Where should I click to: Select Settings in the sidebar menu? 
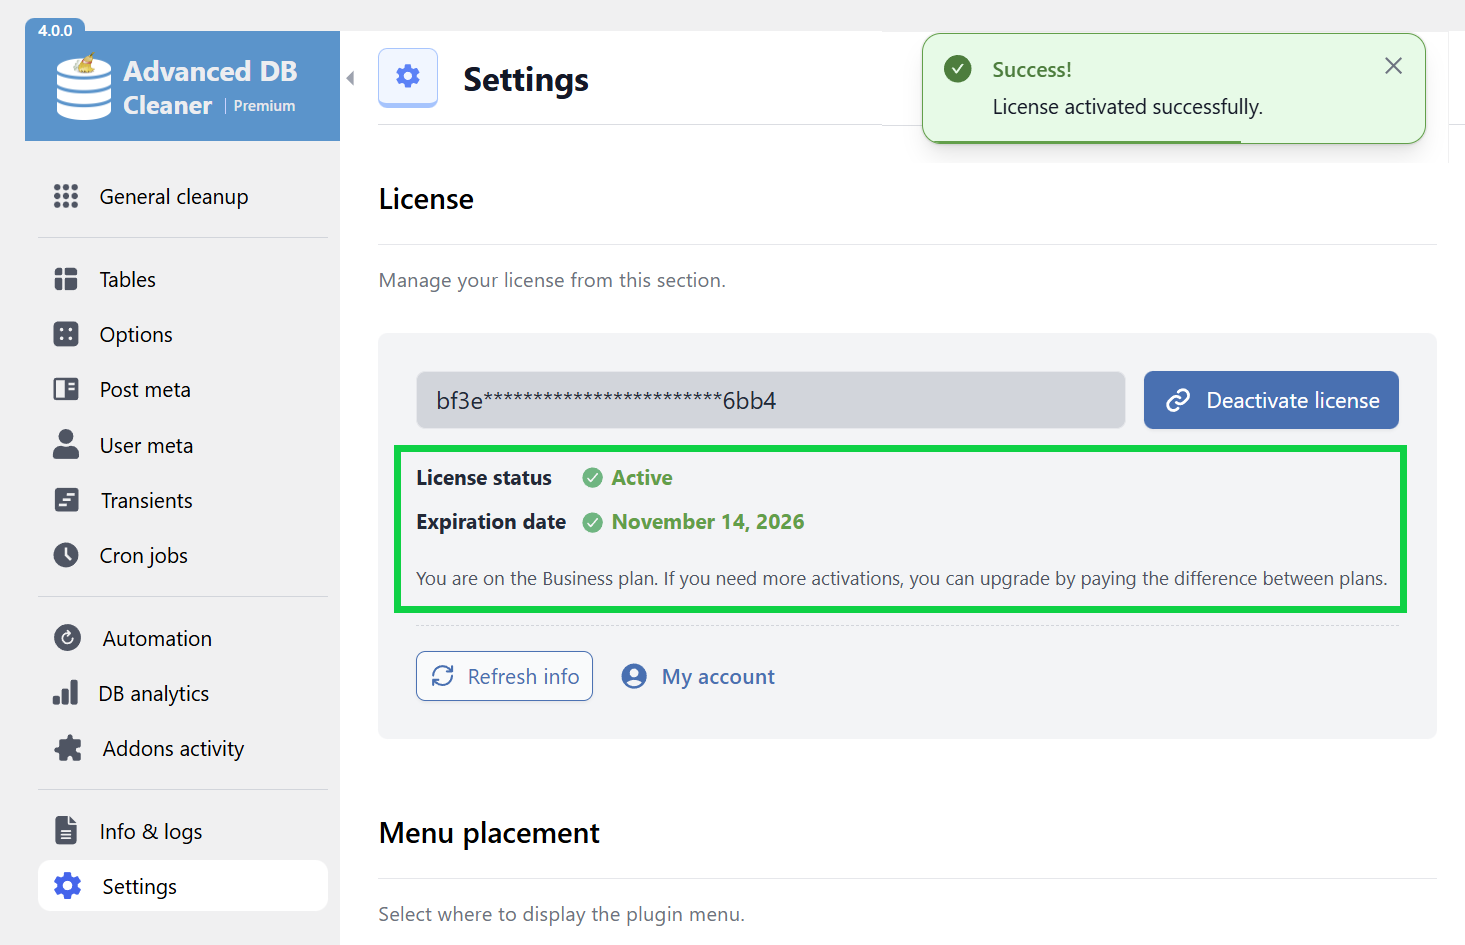pyautogui.click(x=139, y=886)
